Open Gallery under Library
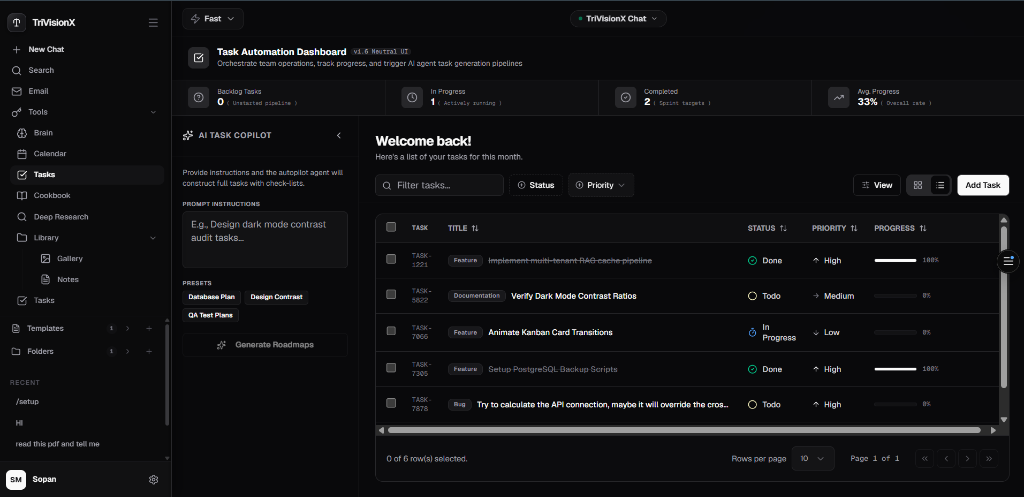Screen dimensions: 1024x497 pos(69,259)
